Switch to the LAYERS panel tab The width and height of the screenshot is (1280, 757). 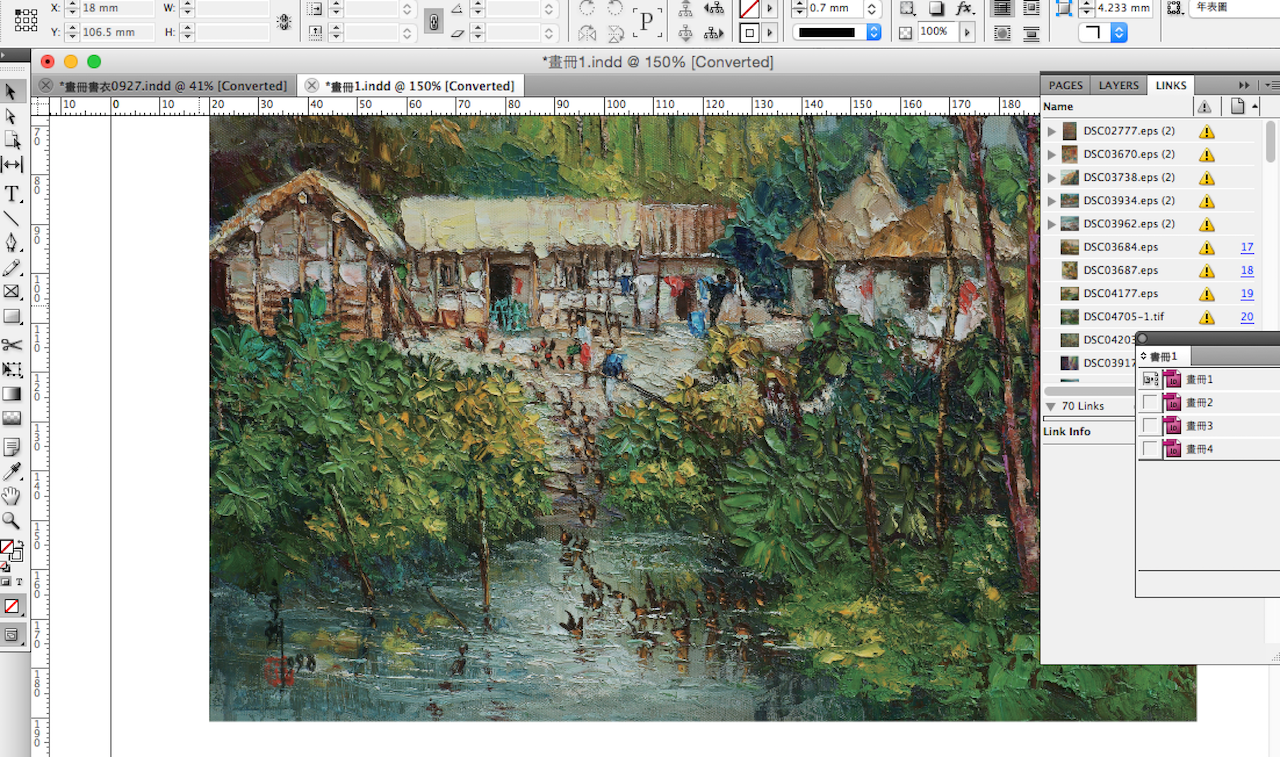click(1118, 86)
